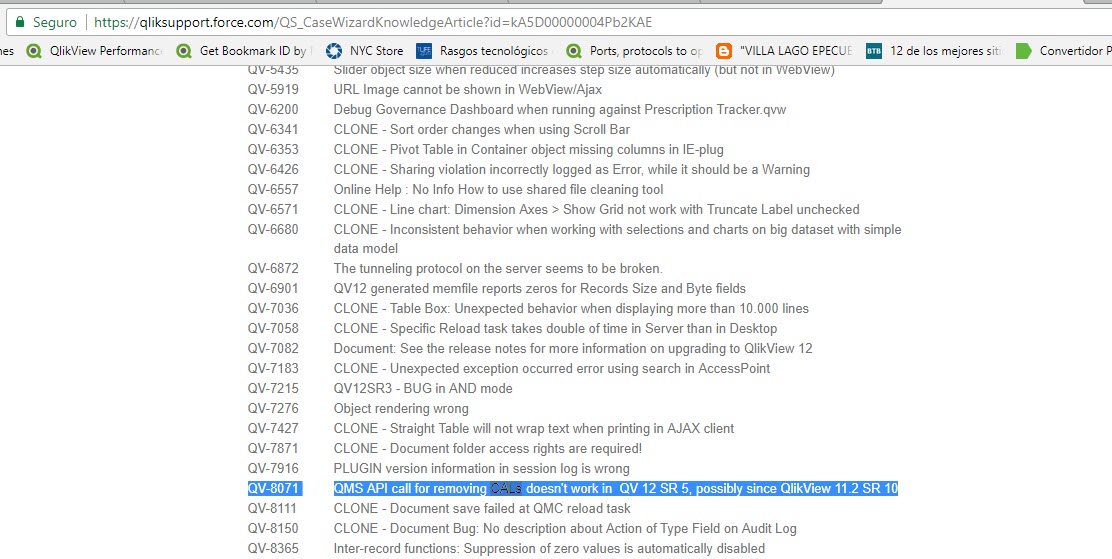Click 'tunneling protocol on the server' description
Viewport: 1112px width, 559px height.
click(x=498, y=269)
